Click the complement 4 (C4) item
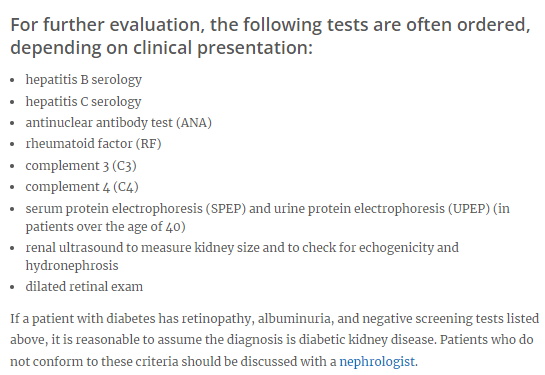 pos(82,187)
